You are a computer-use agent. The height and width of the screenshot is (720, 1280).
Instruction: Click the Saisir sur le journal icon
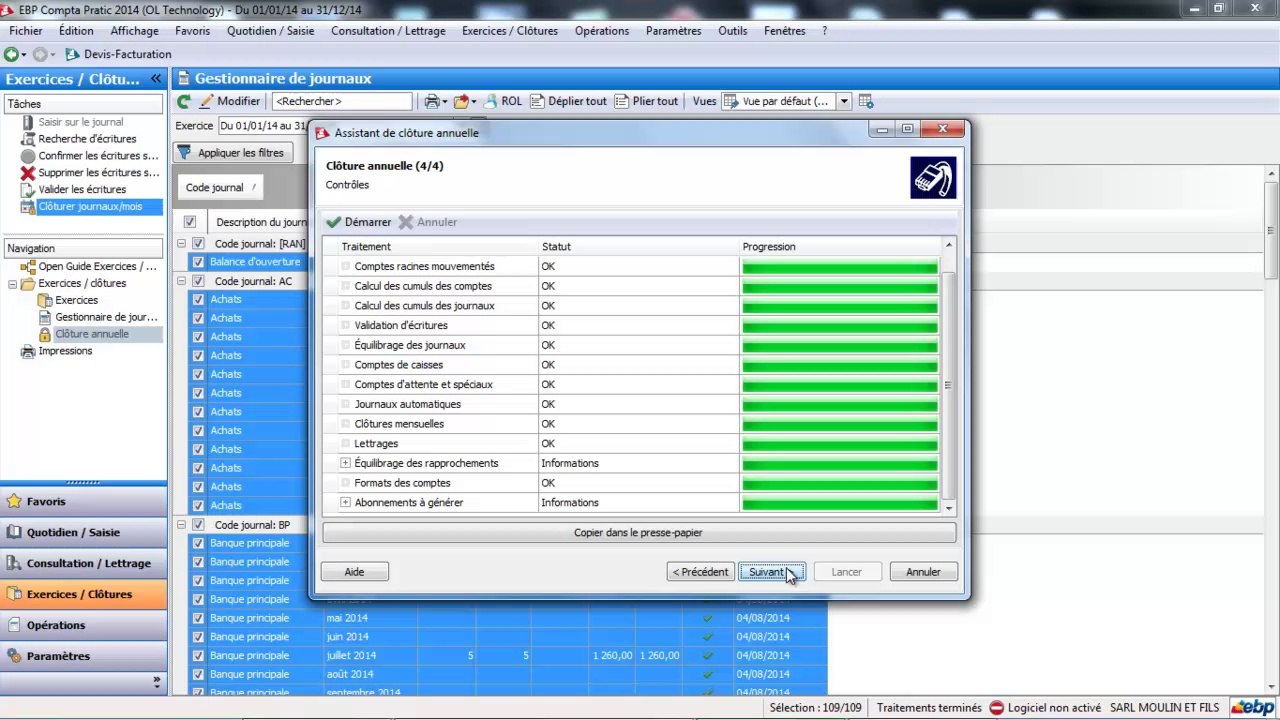click(28, 122)
